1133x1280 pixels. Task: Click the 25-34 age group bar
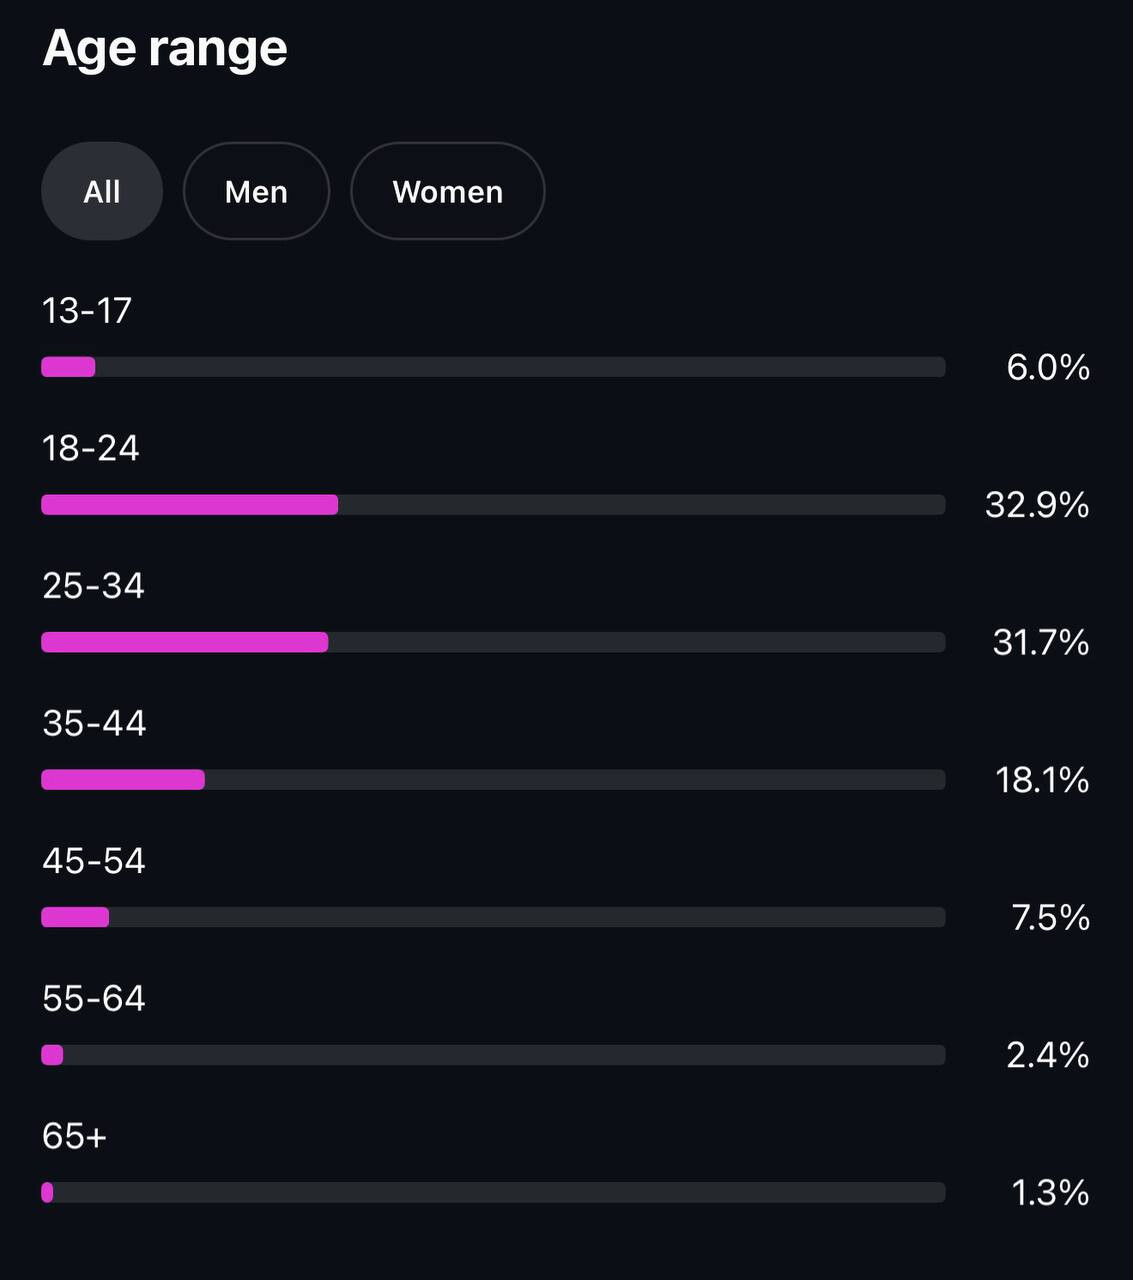click(493, 642)
